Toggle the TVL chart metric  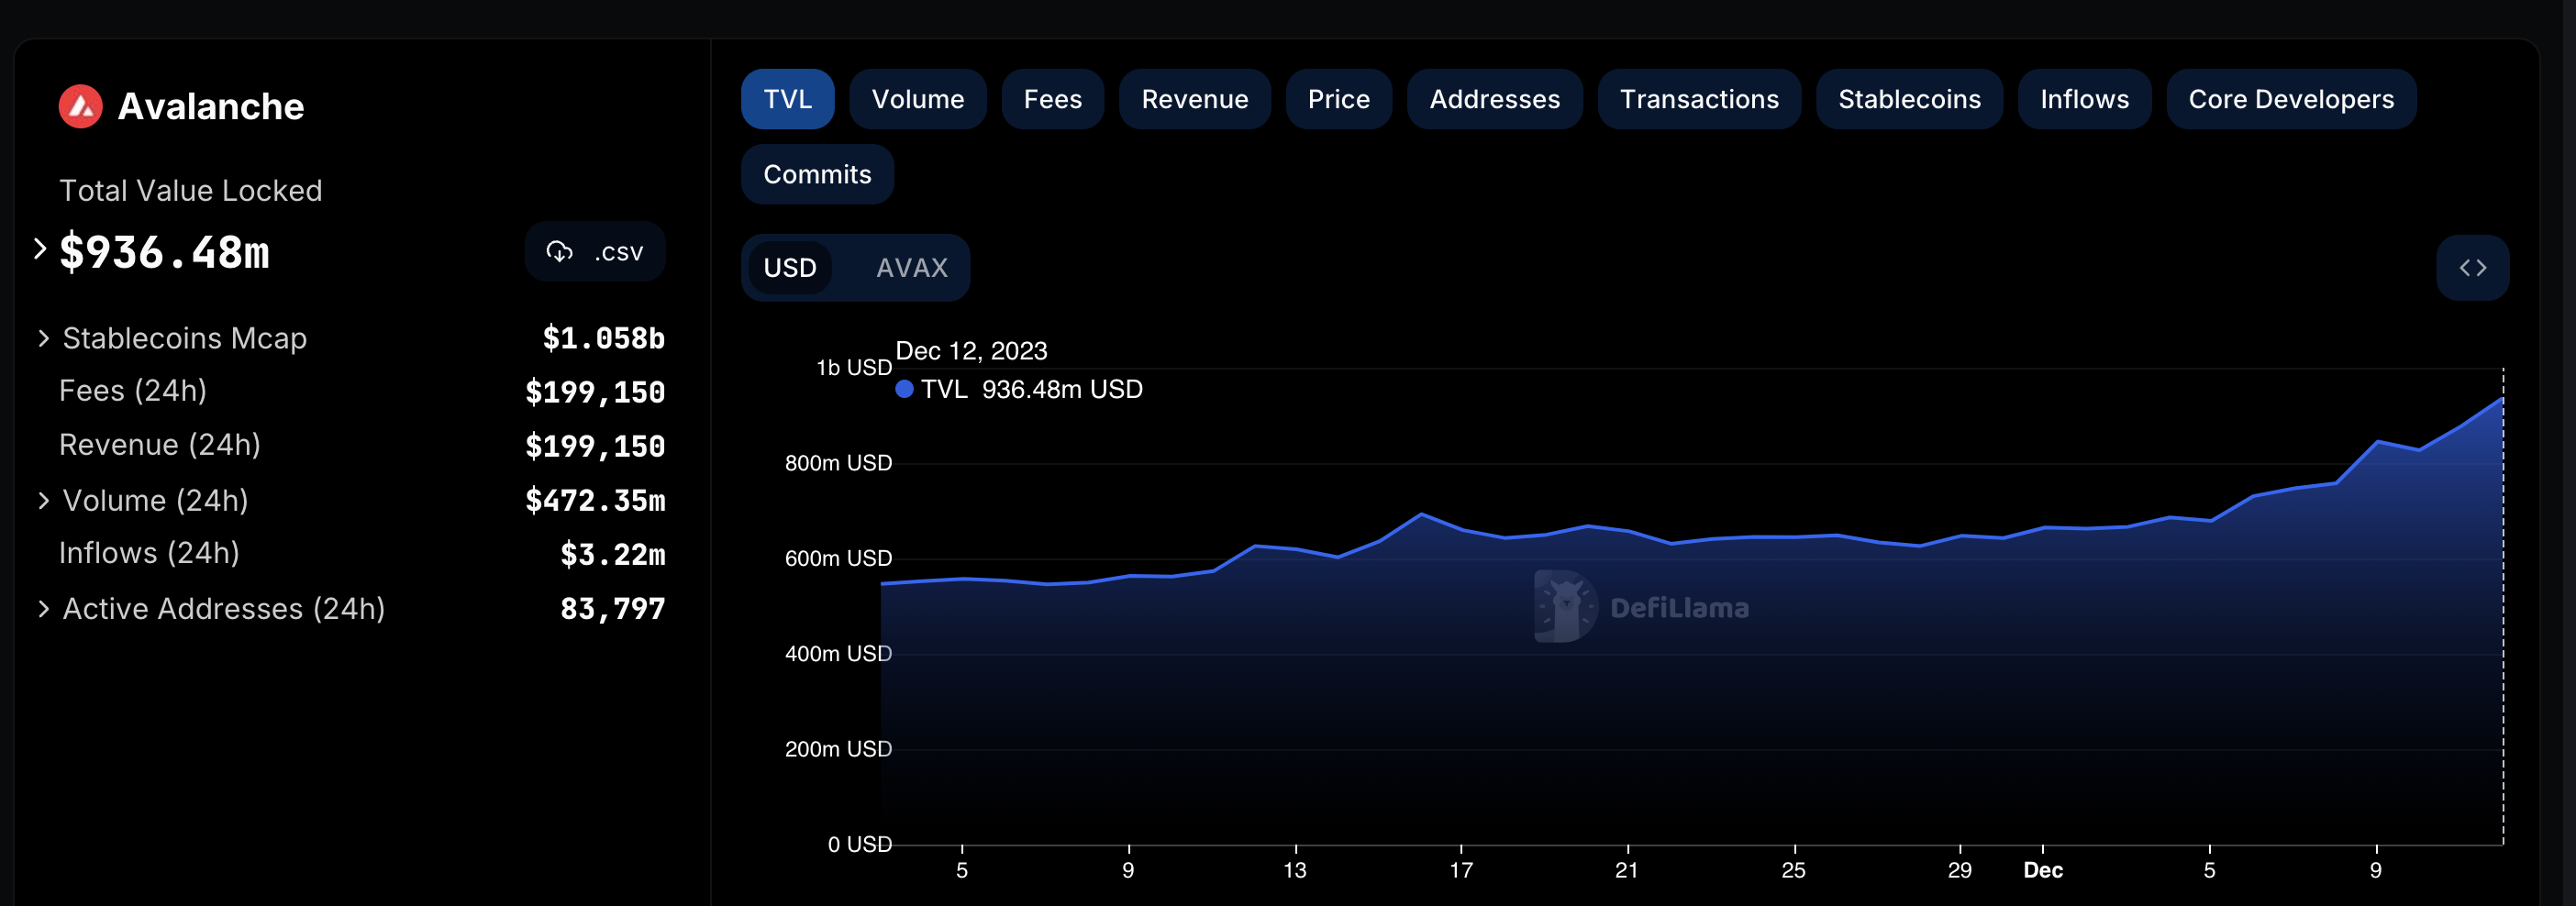[788, 99]
